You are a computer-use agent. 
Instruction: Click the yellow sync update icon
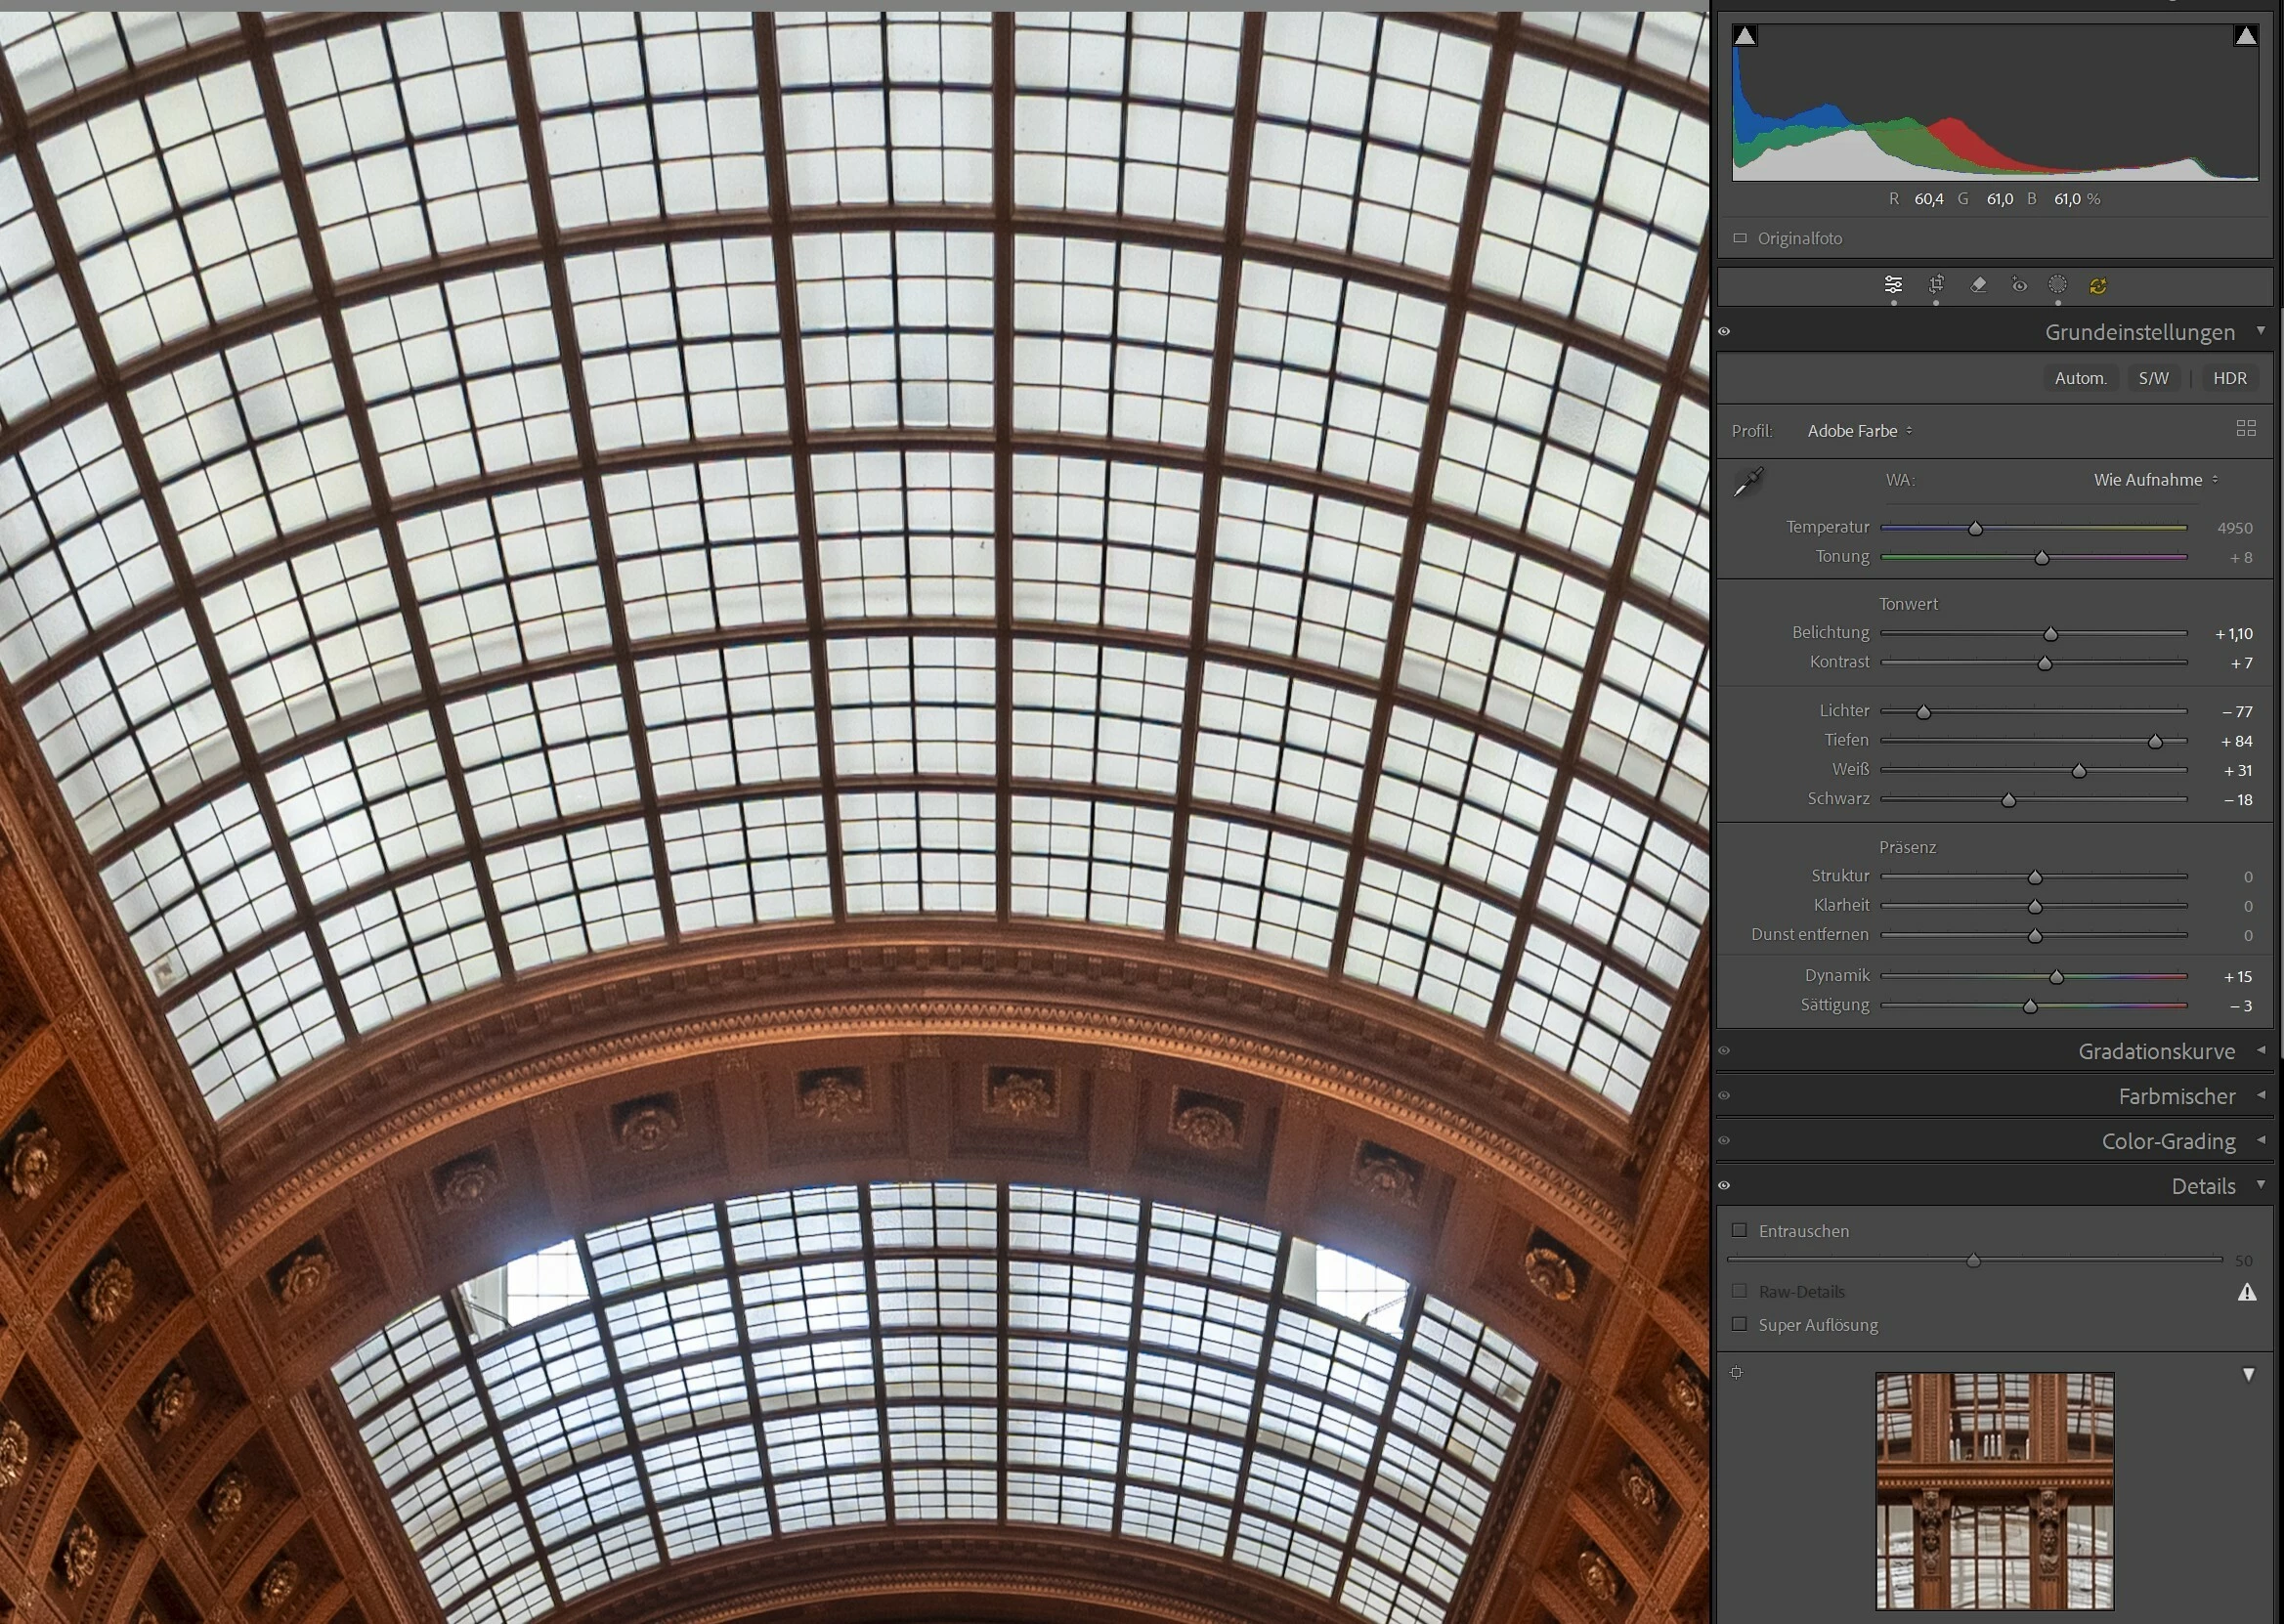point(2098,286)
